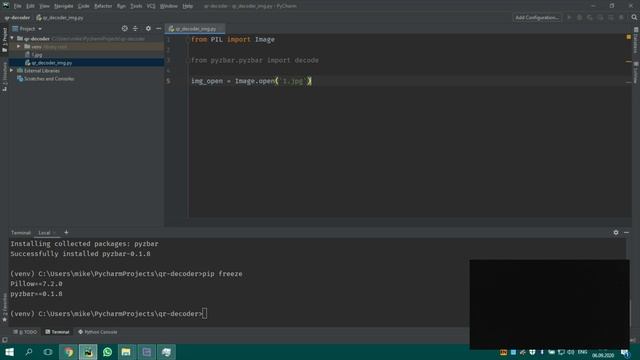This screenshot has width=640, height=360.
Task: Open the VCS menu
Action: click(x=151, y=6)
